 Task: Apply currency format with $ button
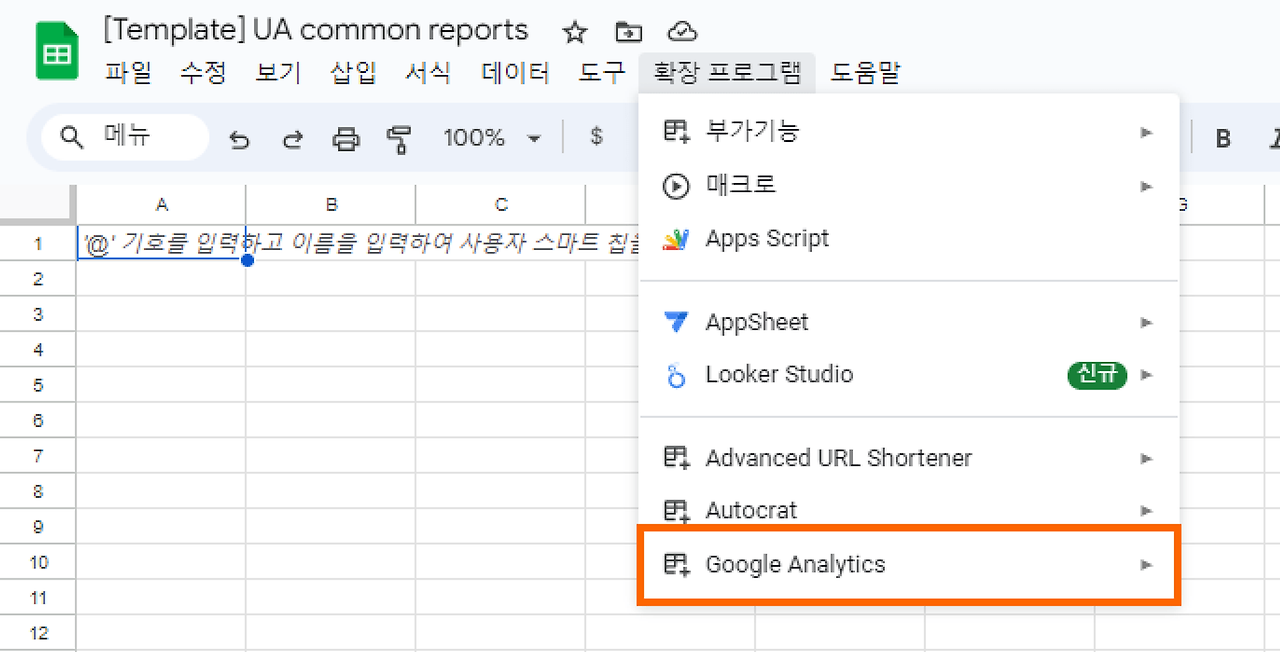[597, 137]
